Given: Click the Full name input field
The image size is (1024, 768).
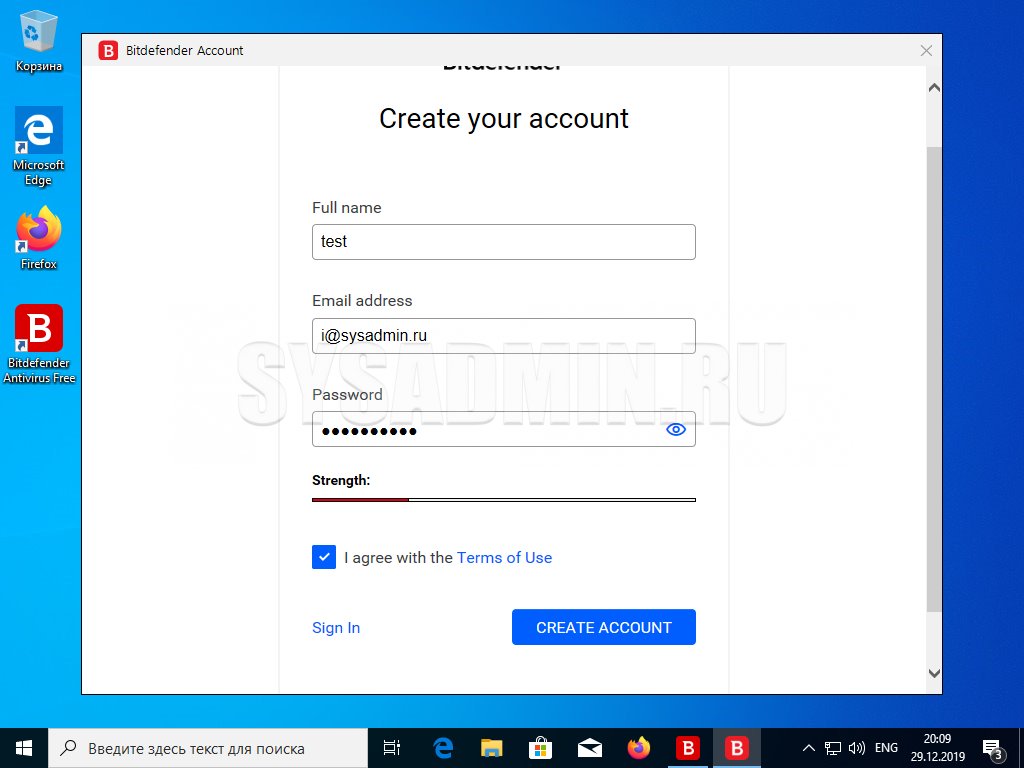Looking at the screenshot, I should 503,242.
